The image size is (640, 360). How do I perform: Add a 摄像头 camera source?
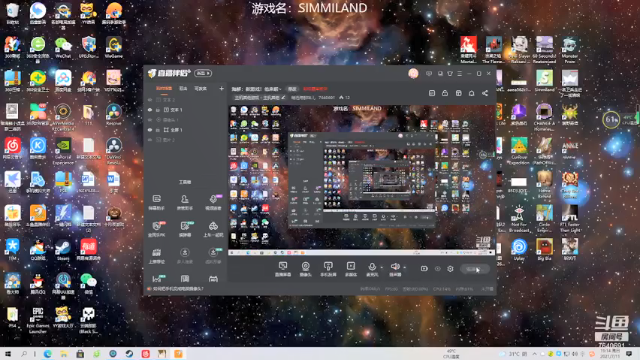305,269
